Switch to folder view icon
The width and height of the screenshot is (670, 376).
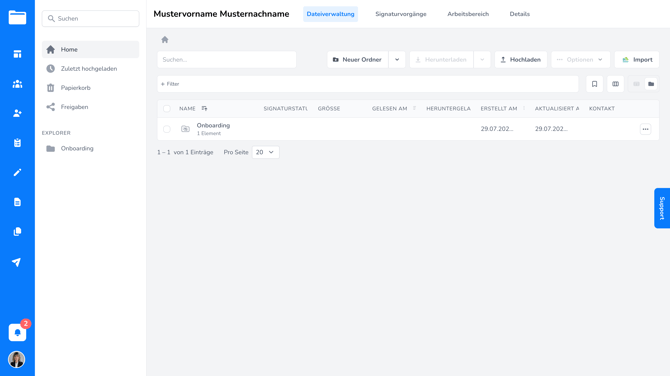coord(651,84)
